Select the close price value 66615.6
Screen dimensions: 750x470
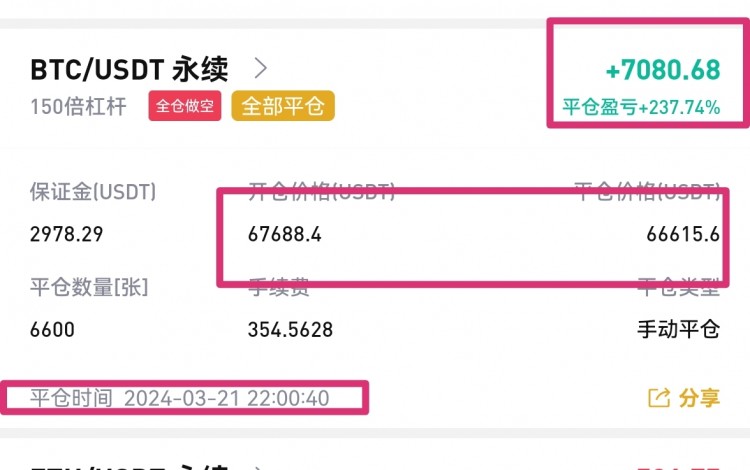[683, 234]
